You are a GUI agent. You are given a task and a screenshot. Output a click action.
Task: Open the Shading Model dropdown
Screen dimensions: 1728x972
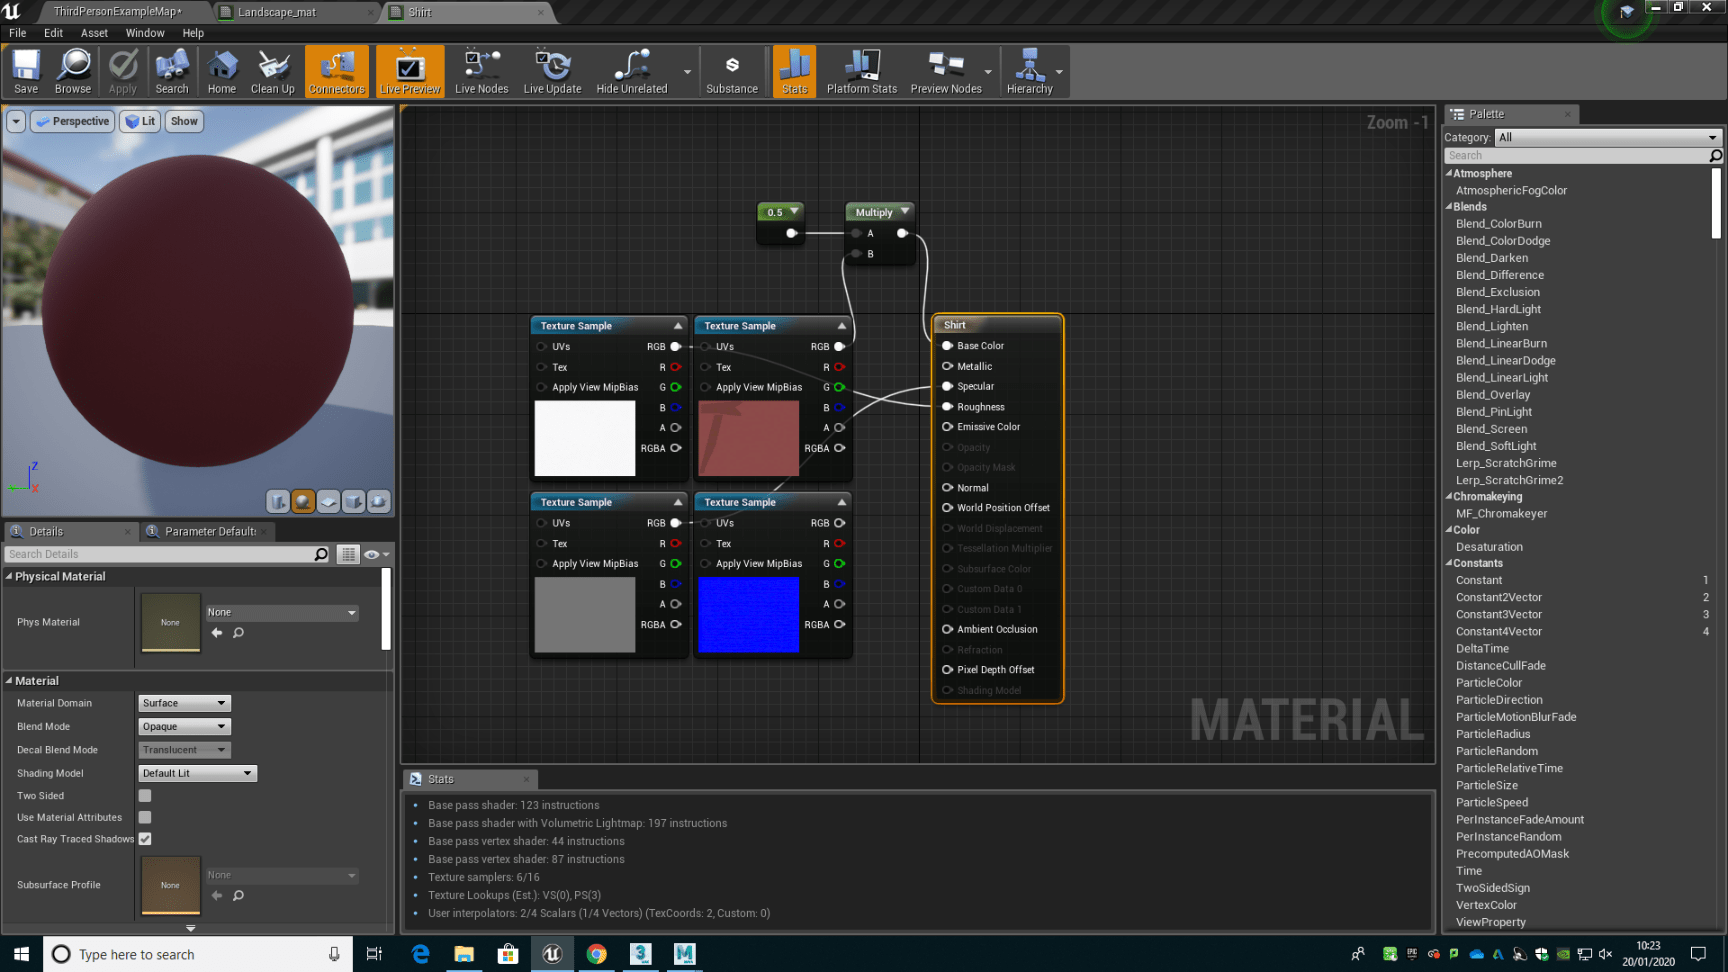[197, 773]
